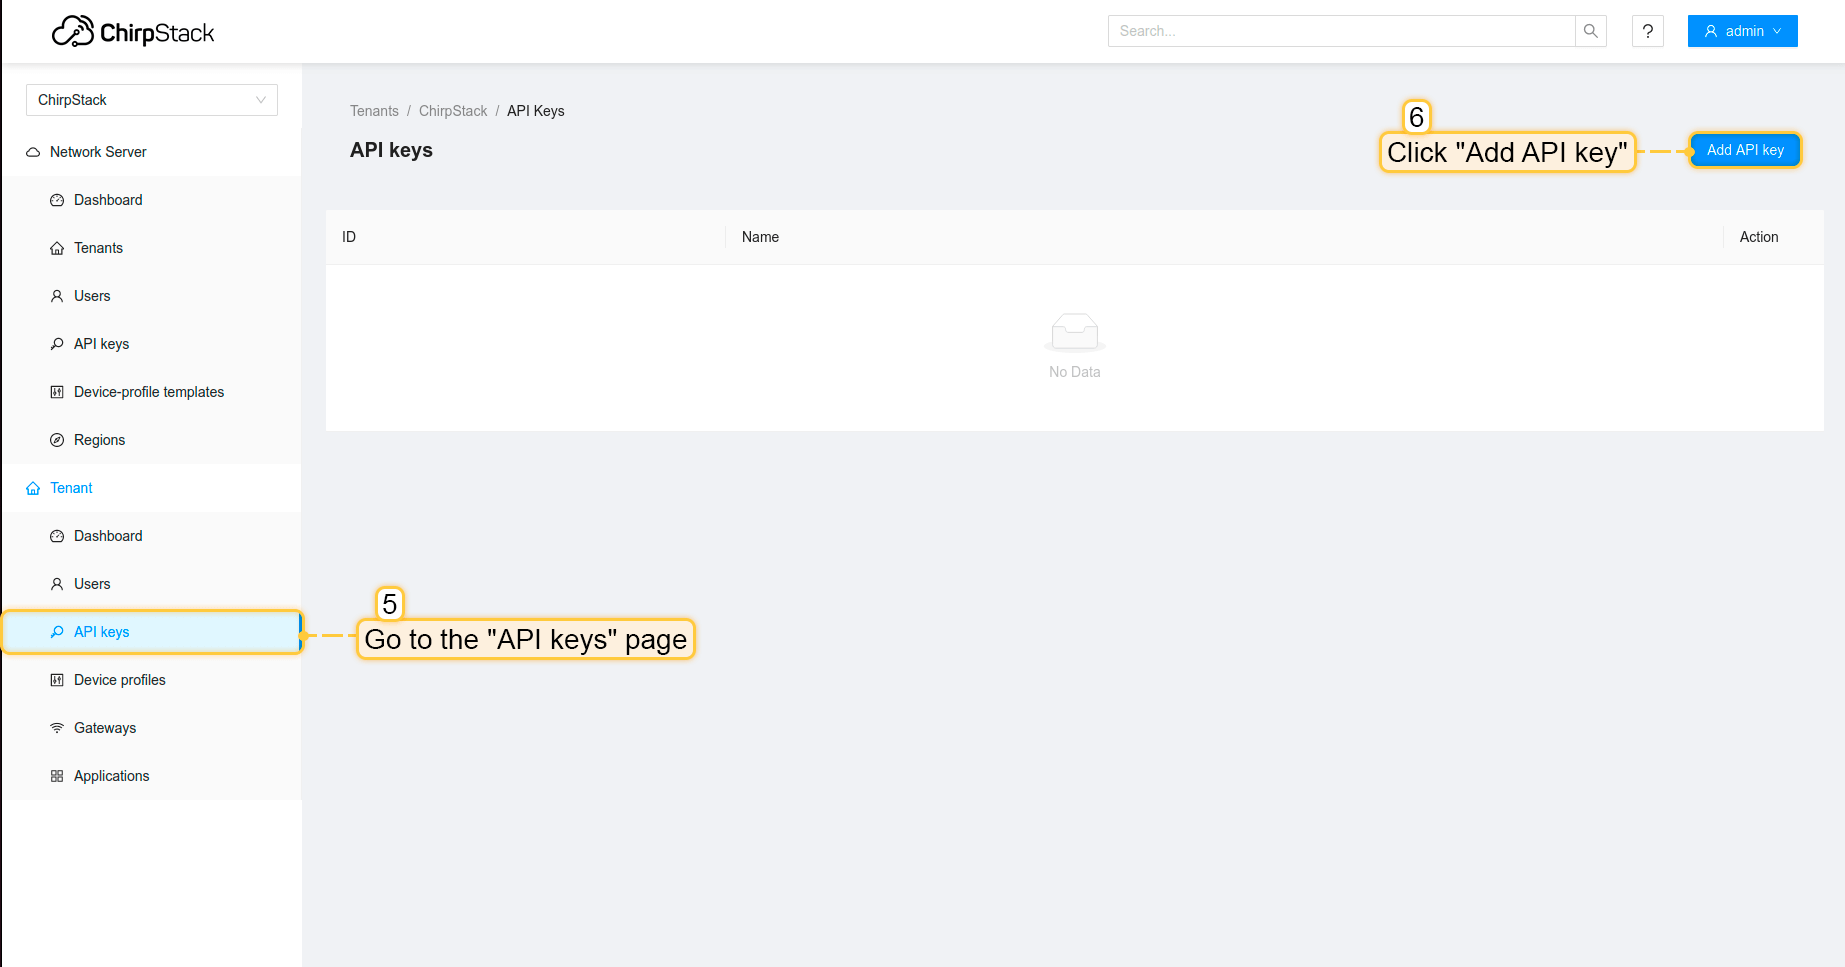Click the ChirpStack breadcrumb link
Image resolution: width=1845 pixels, height=967 pixels.
click(x=453, y=111)
